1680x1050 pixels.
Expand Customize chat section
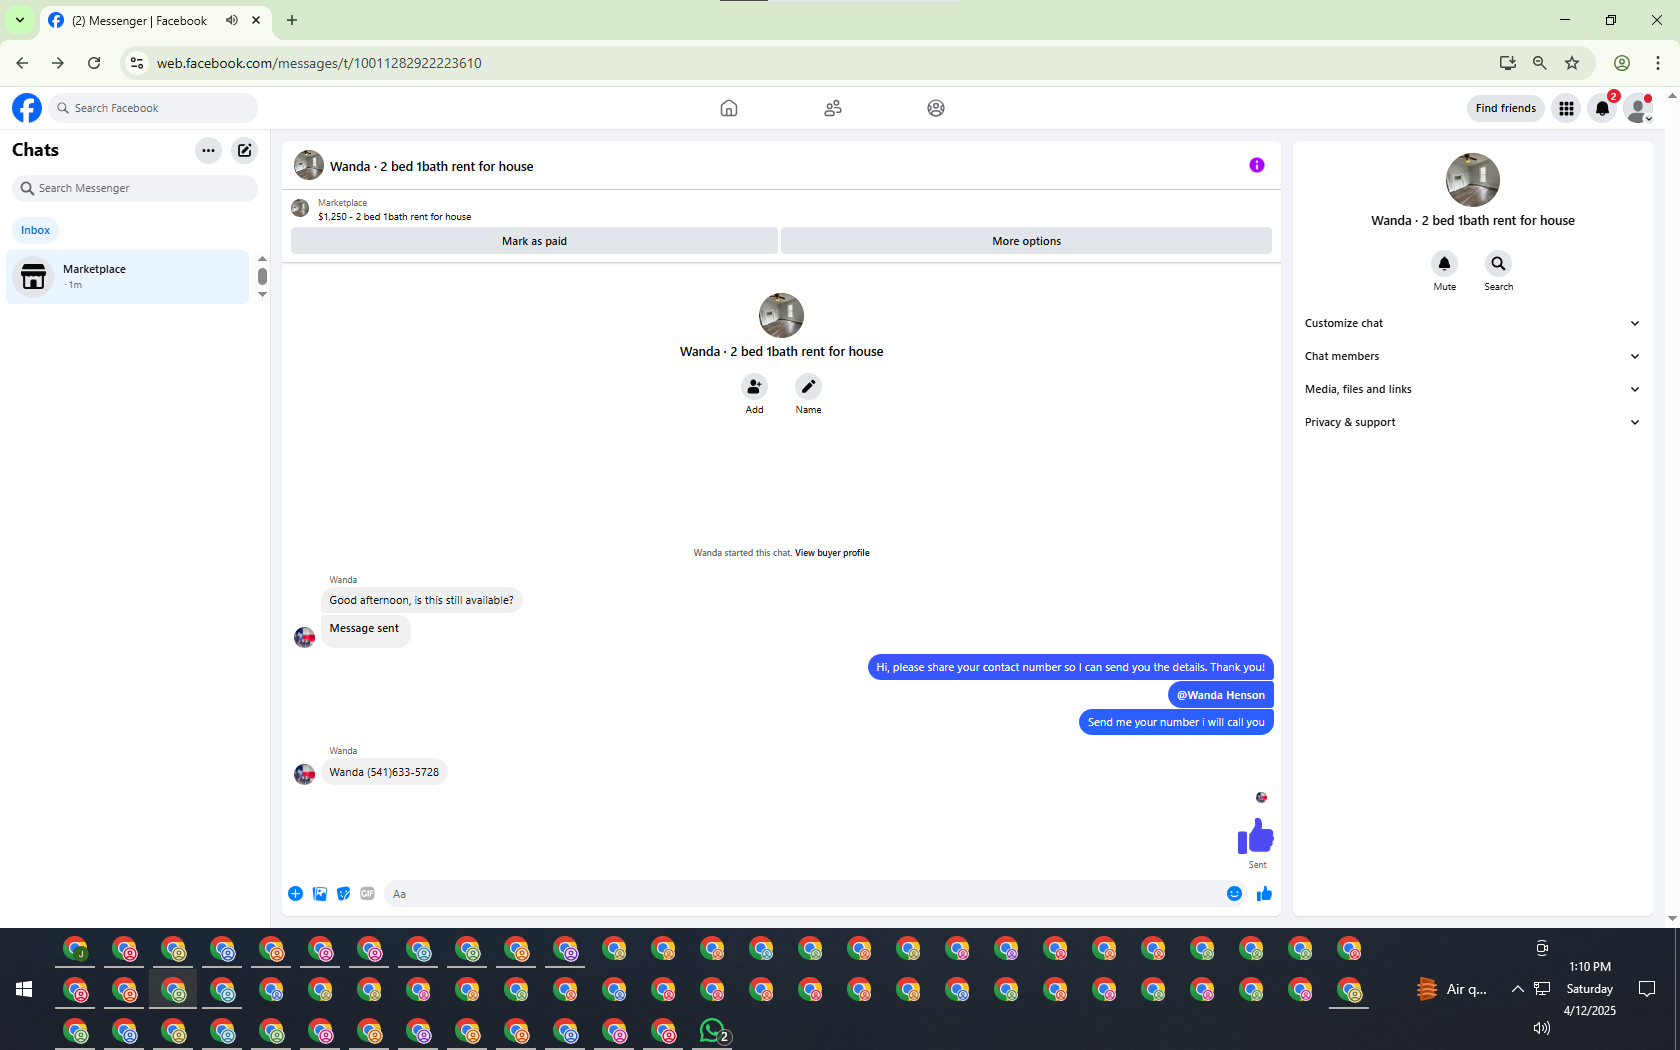[1472, 323]
